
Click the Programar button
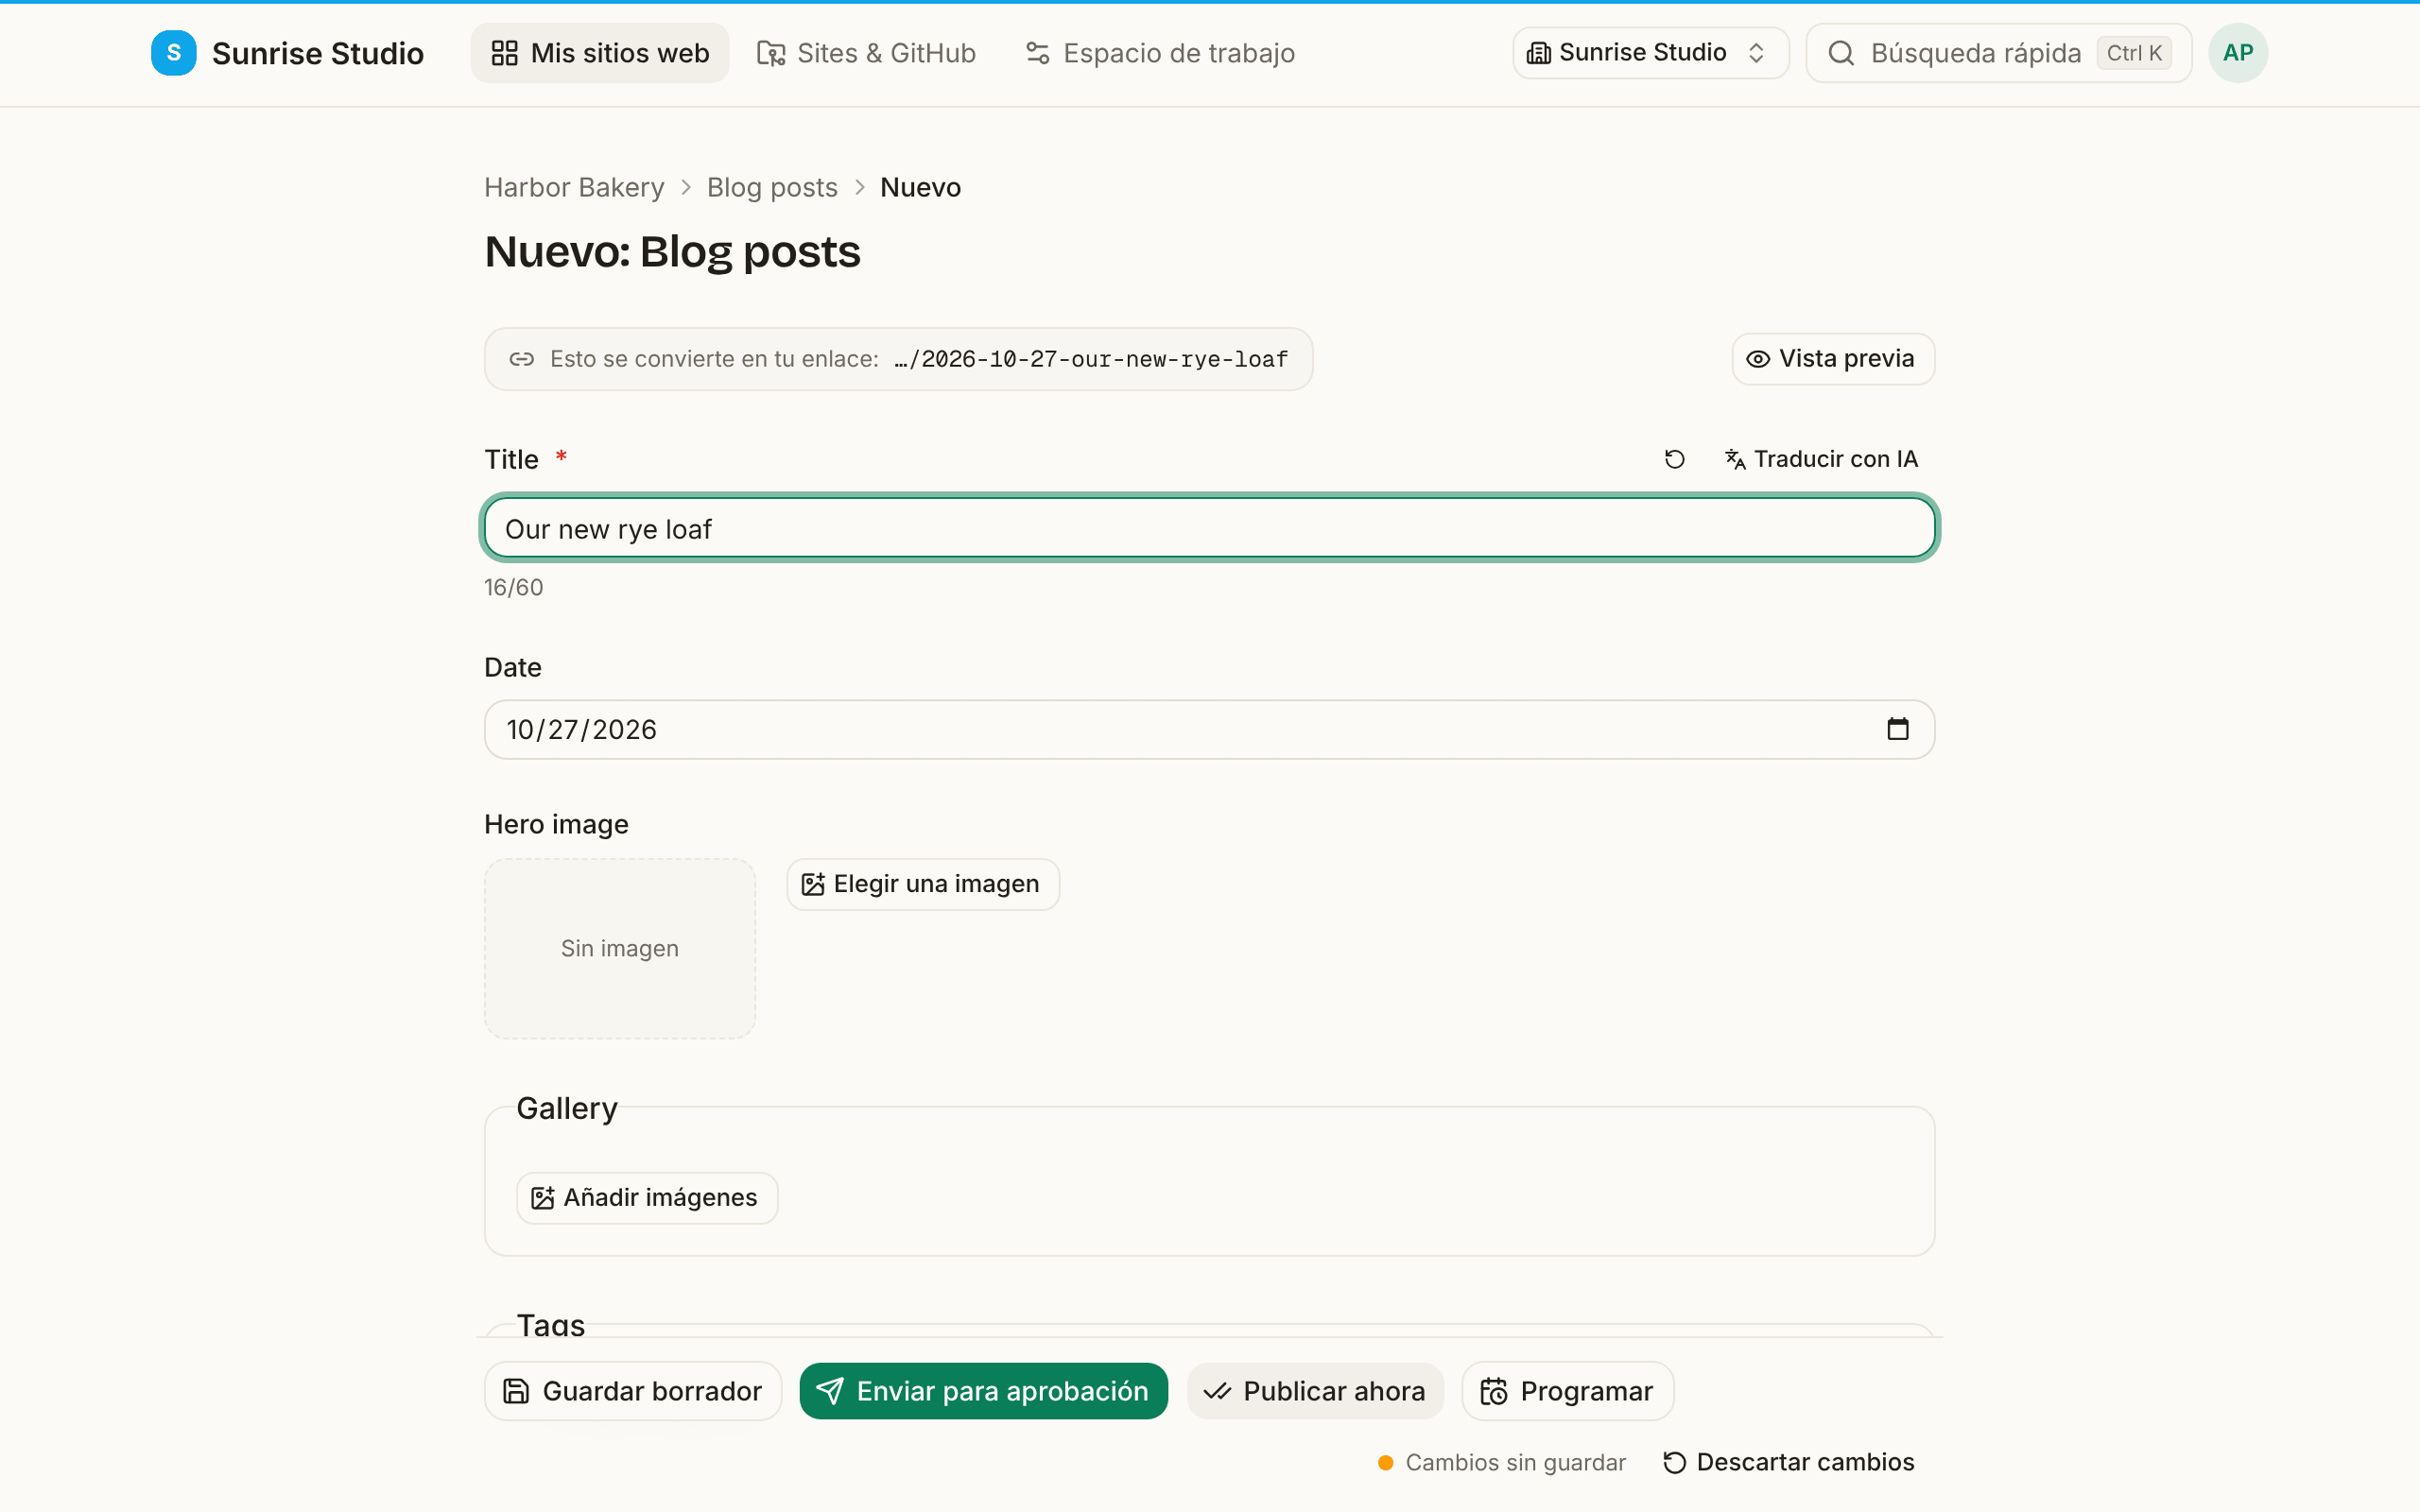point(1567,1391)
